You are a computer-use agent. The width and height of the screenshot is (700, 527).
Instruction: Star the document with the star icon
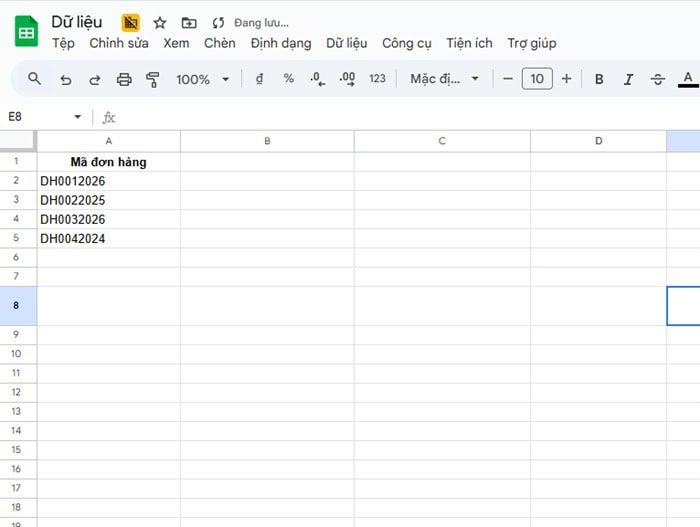click(x=160, y=22)
